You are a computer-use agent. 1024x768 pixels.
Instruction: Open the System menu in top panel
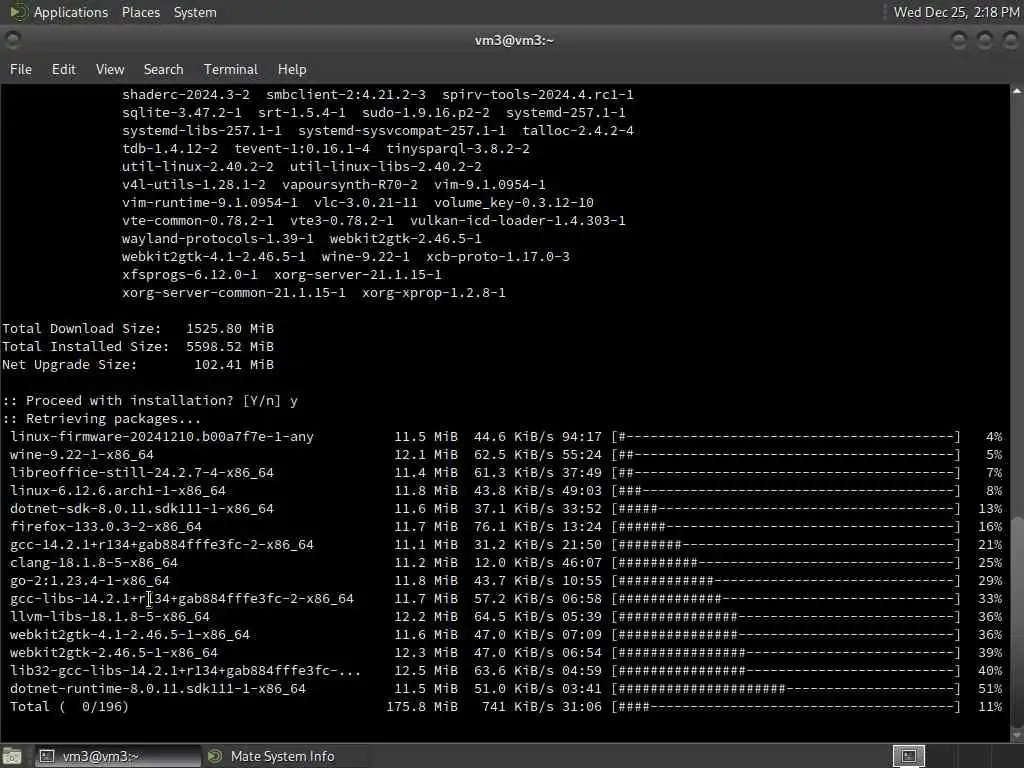pos(195,12)
